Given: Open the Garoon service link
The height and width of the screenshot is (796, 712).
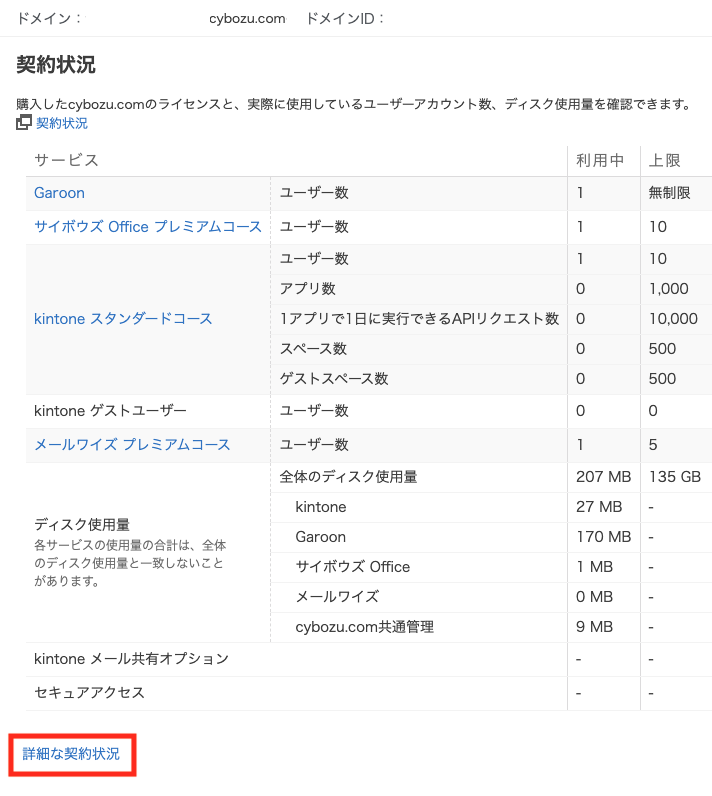Looking at the screenshot, I should [x=59, y=193].
